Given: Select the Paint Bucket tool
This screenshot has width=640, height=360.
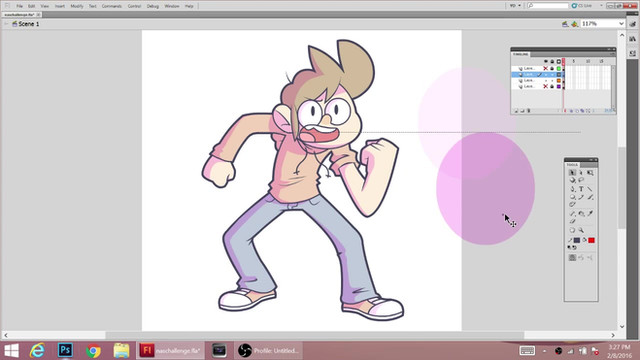Looking at the screenshot, I should pyautogui.click(x=581, y=213).
